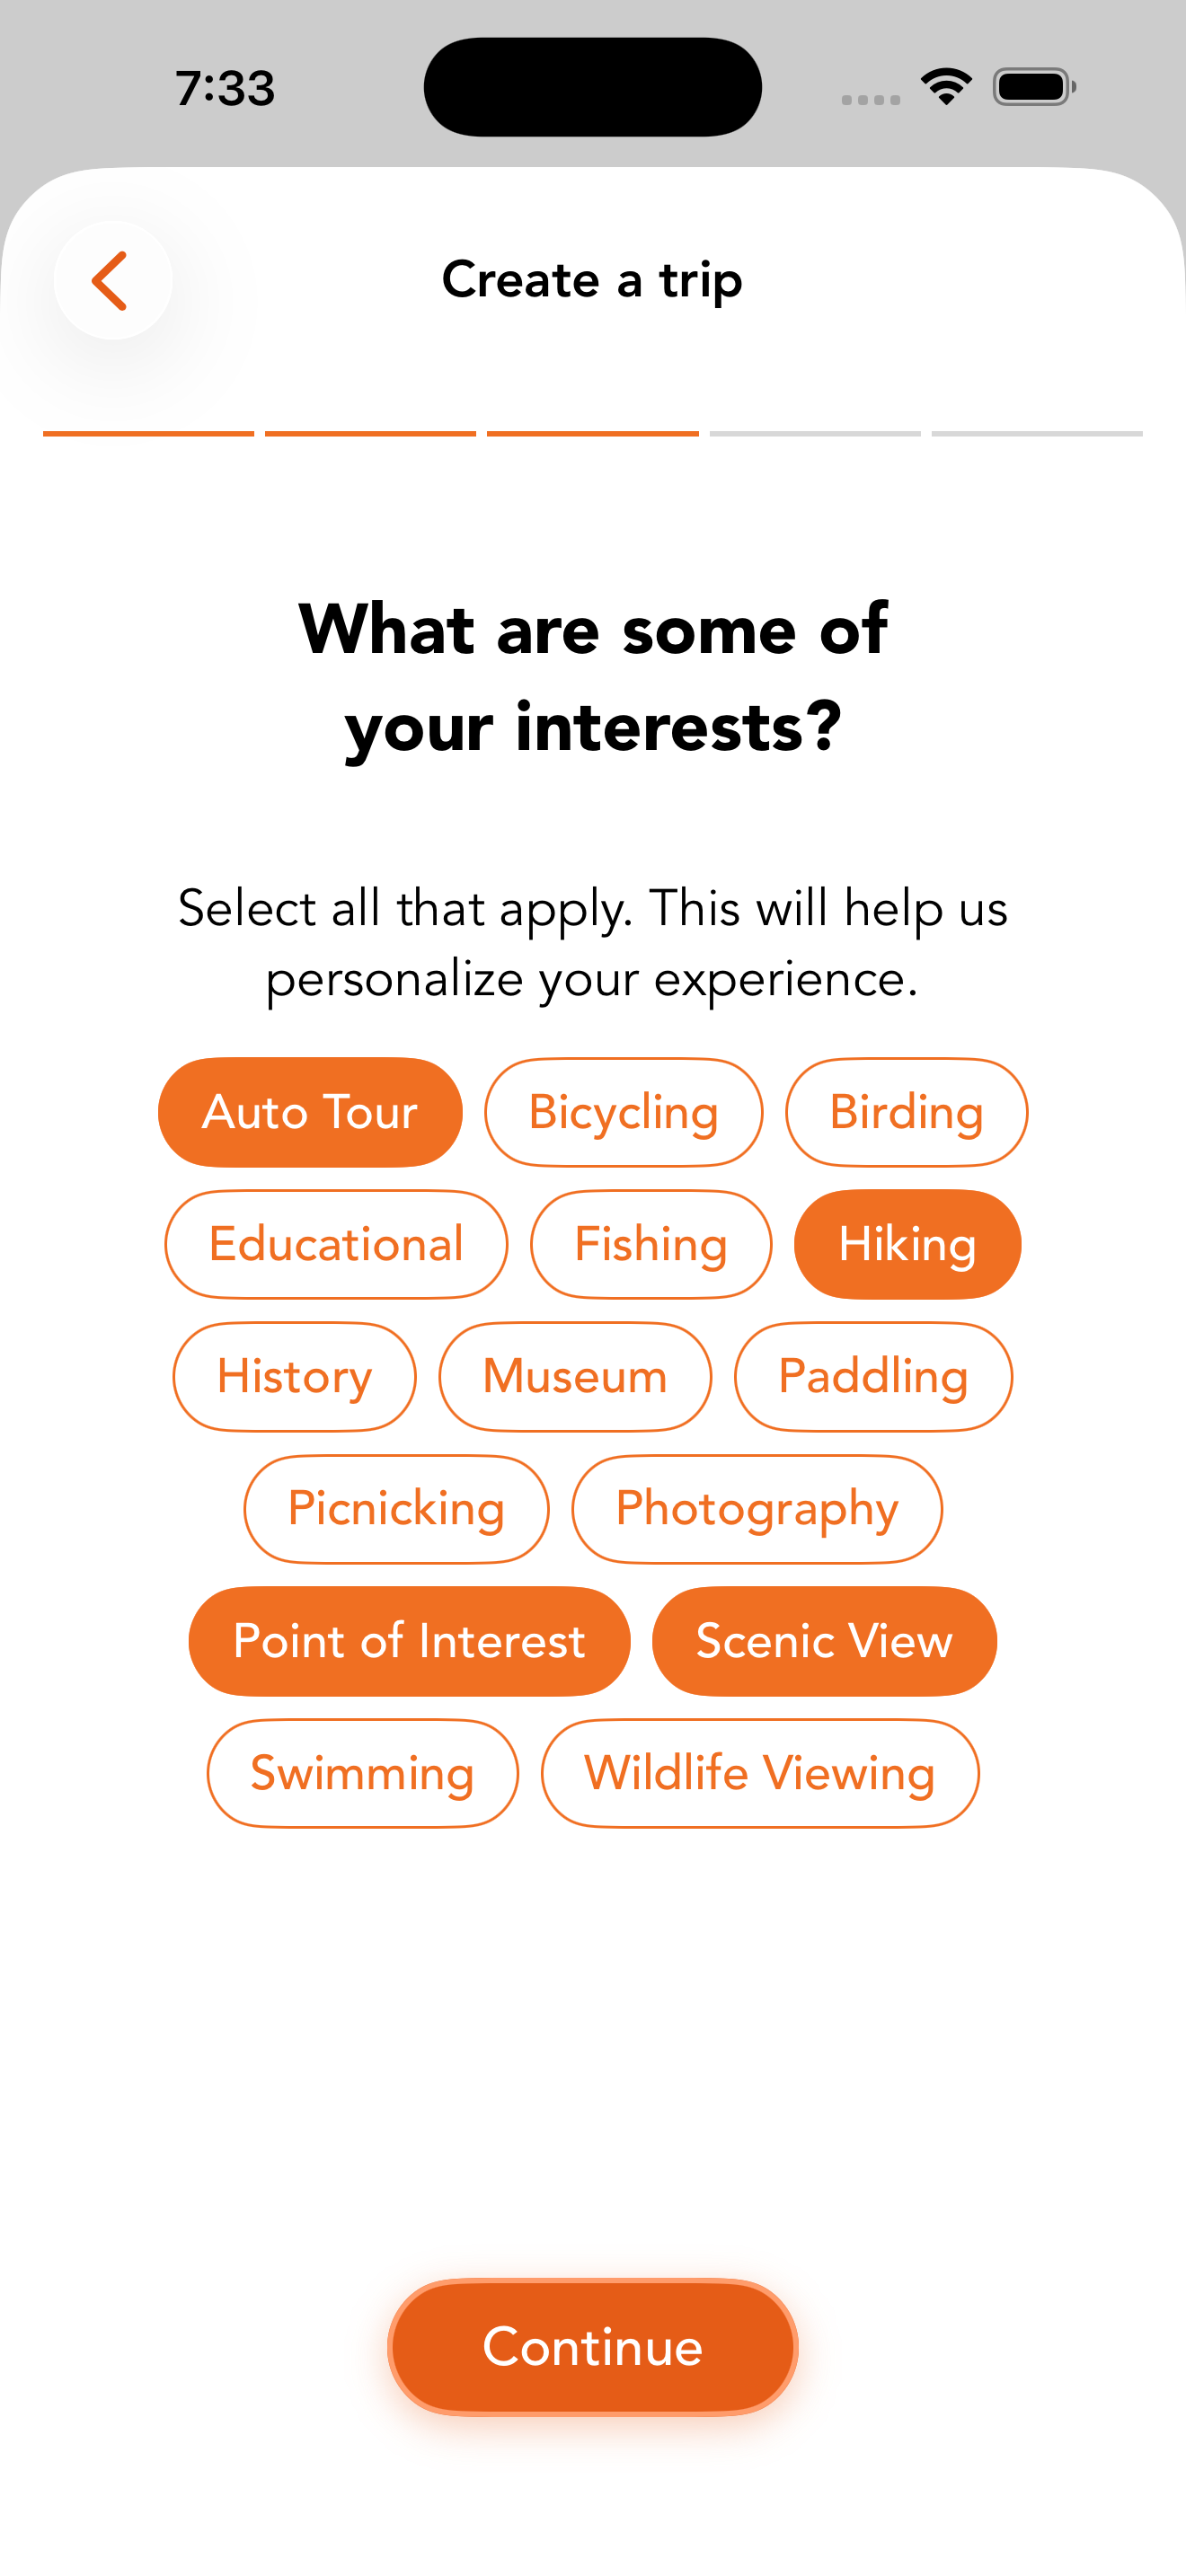Viewport: 1186px width, 2576px height.
Task: Enable the Fishing interest chip
Action: pyautogui.click(x=650, y=1244)
